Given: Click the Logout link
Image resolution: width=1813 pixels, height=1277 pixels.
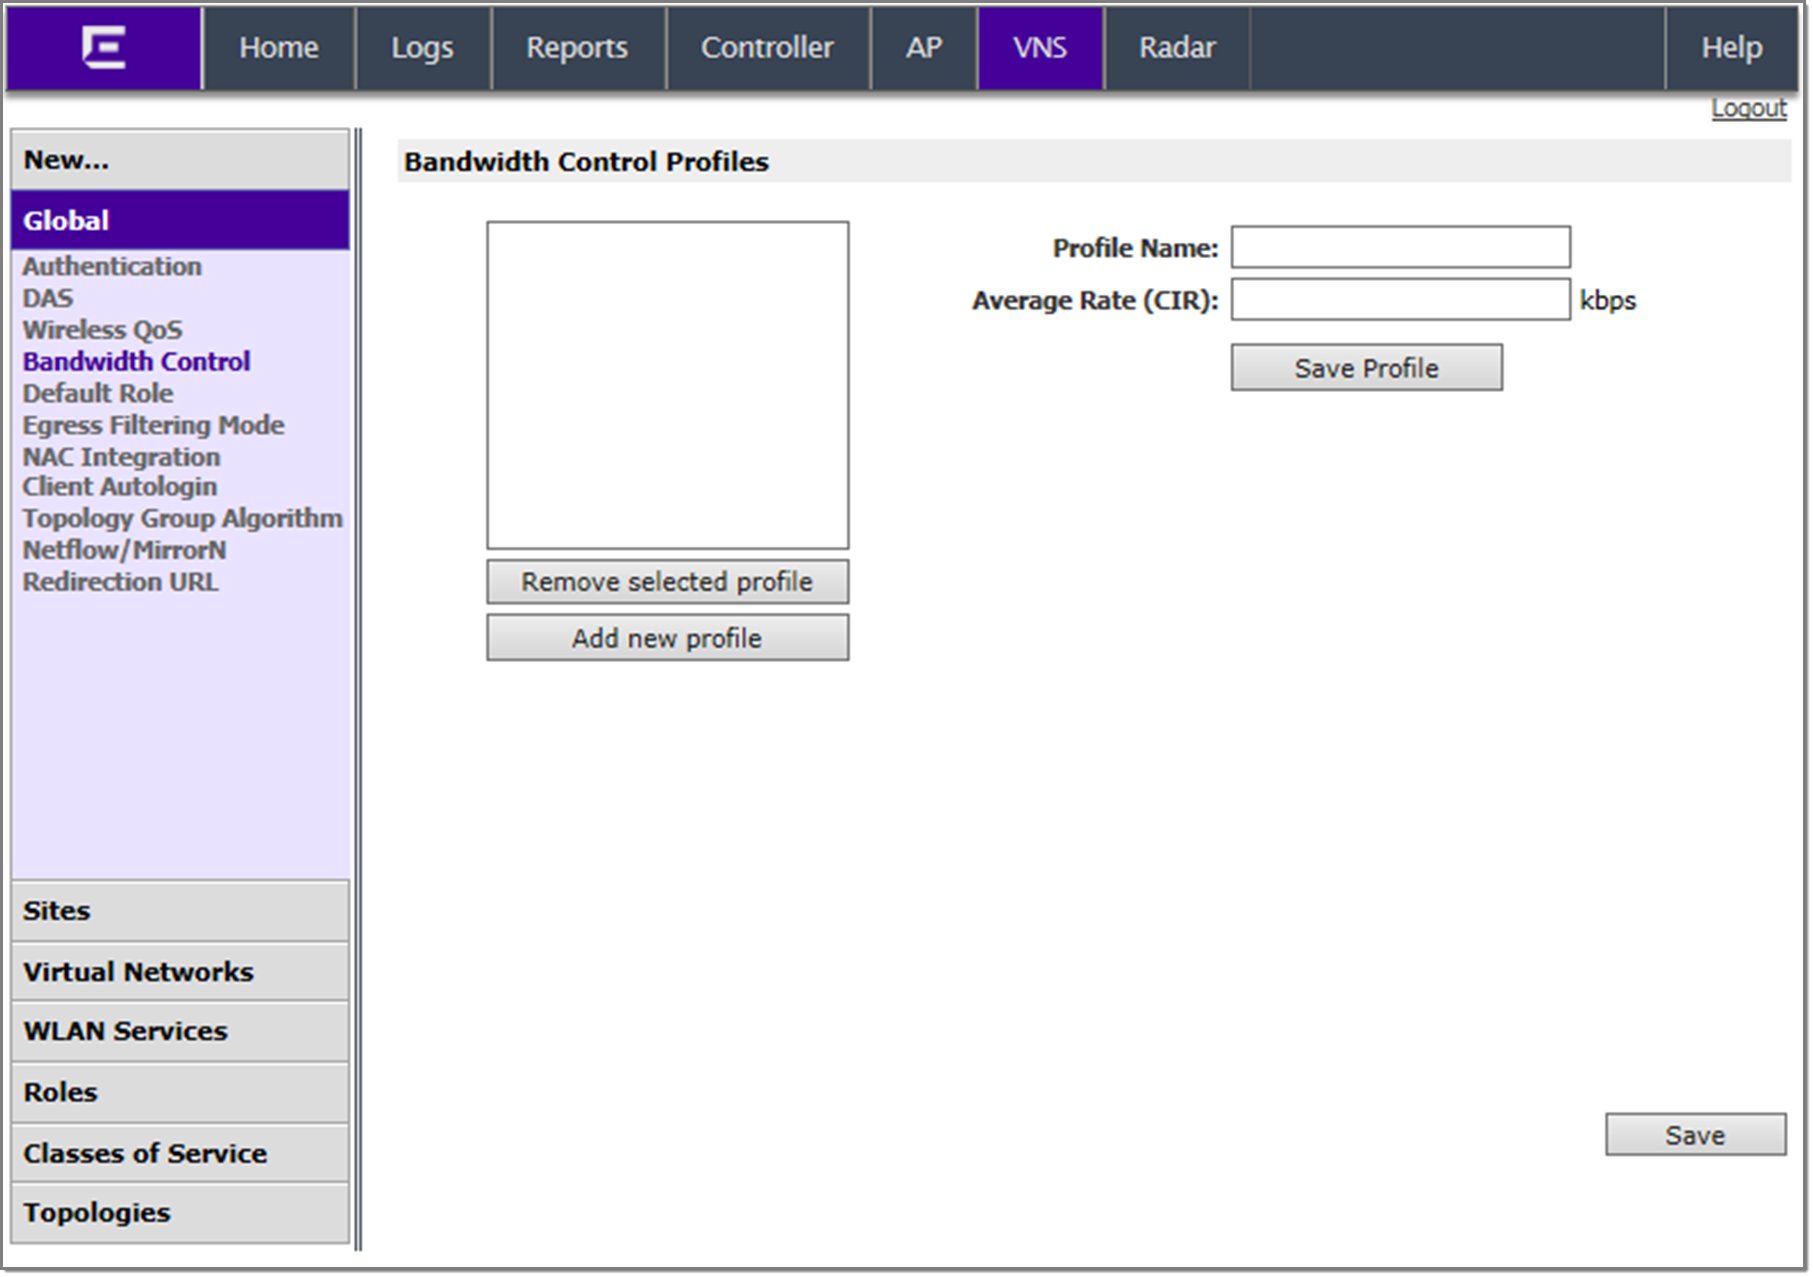Looking at the screenshot, I should click(x=1748, y=106).
